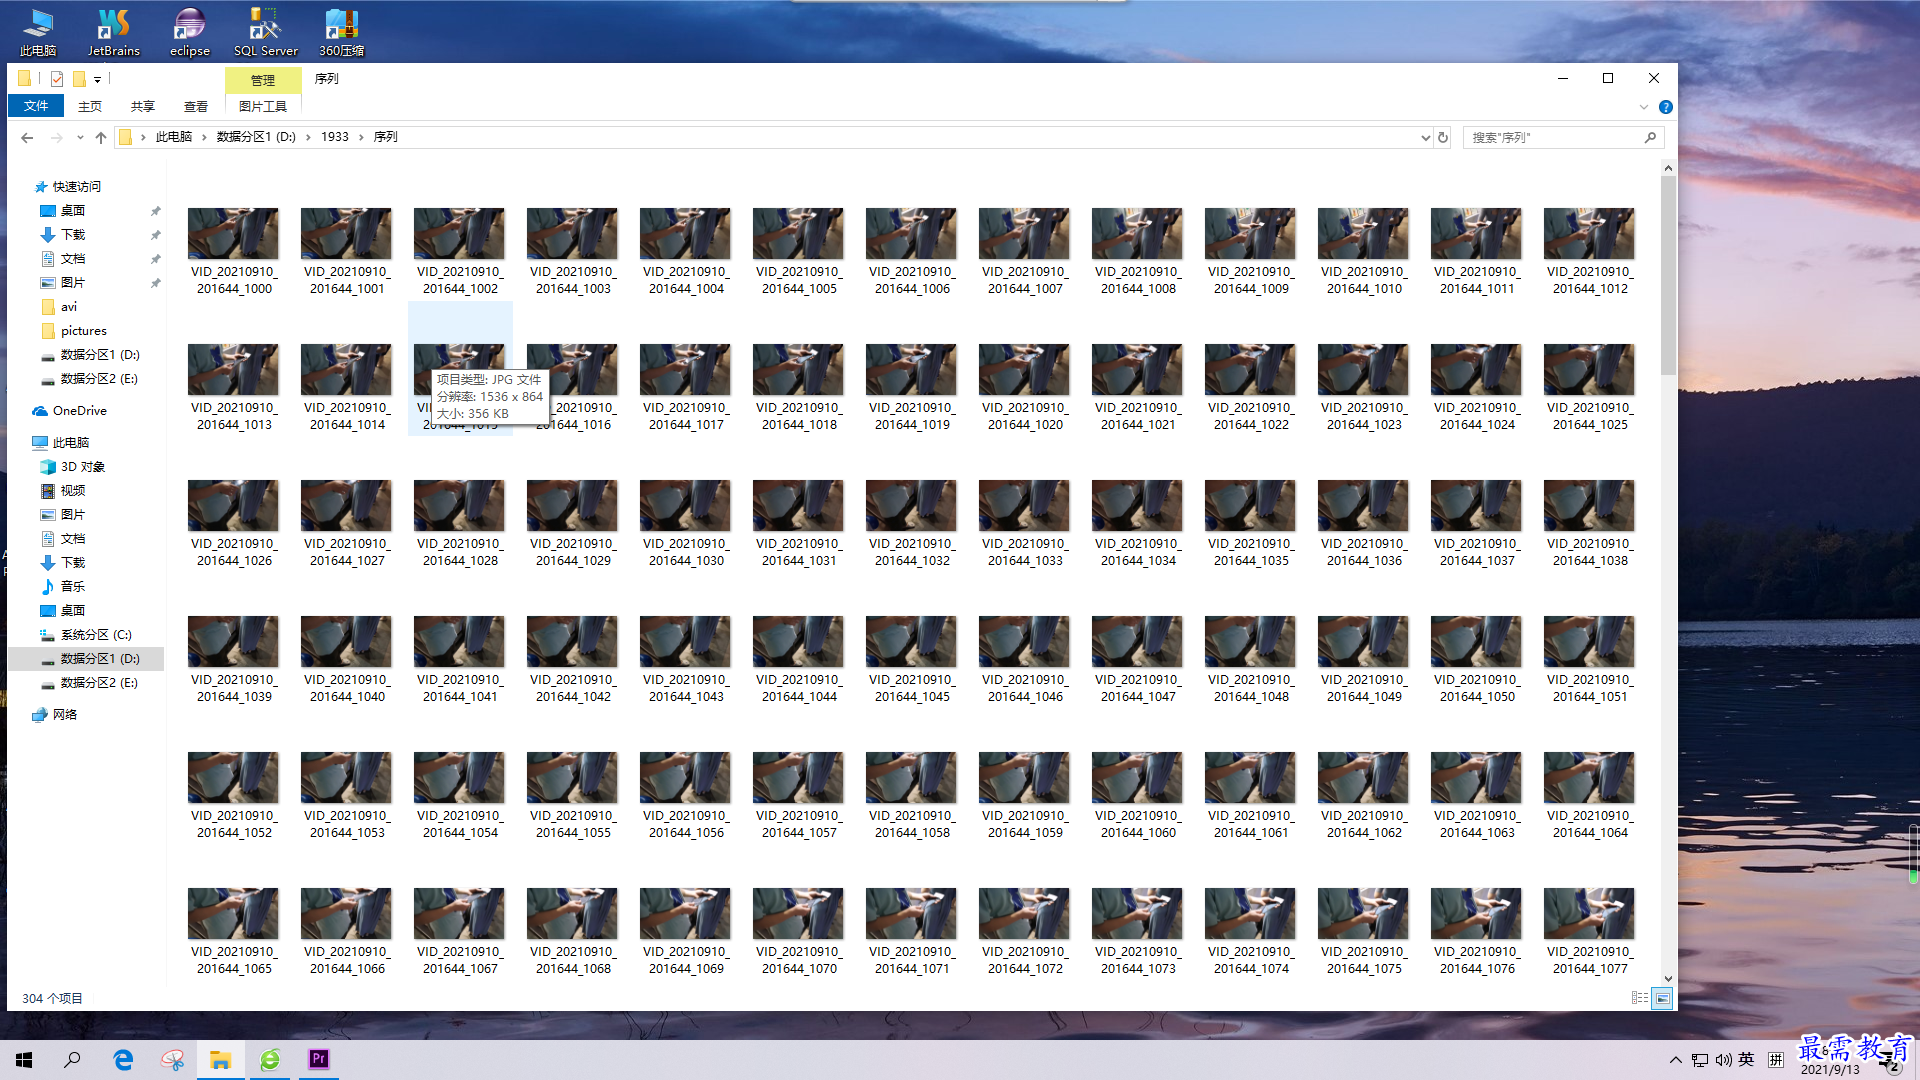Click the Refresh button next to address bar

pyautogui.click(x=1443, y=138)
